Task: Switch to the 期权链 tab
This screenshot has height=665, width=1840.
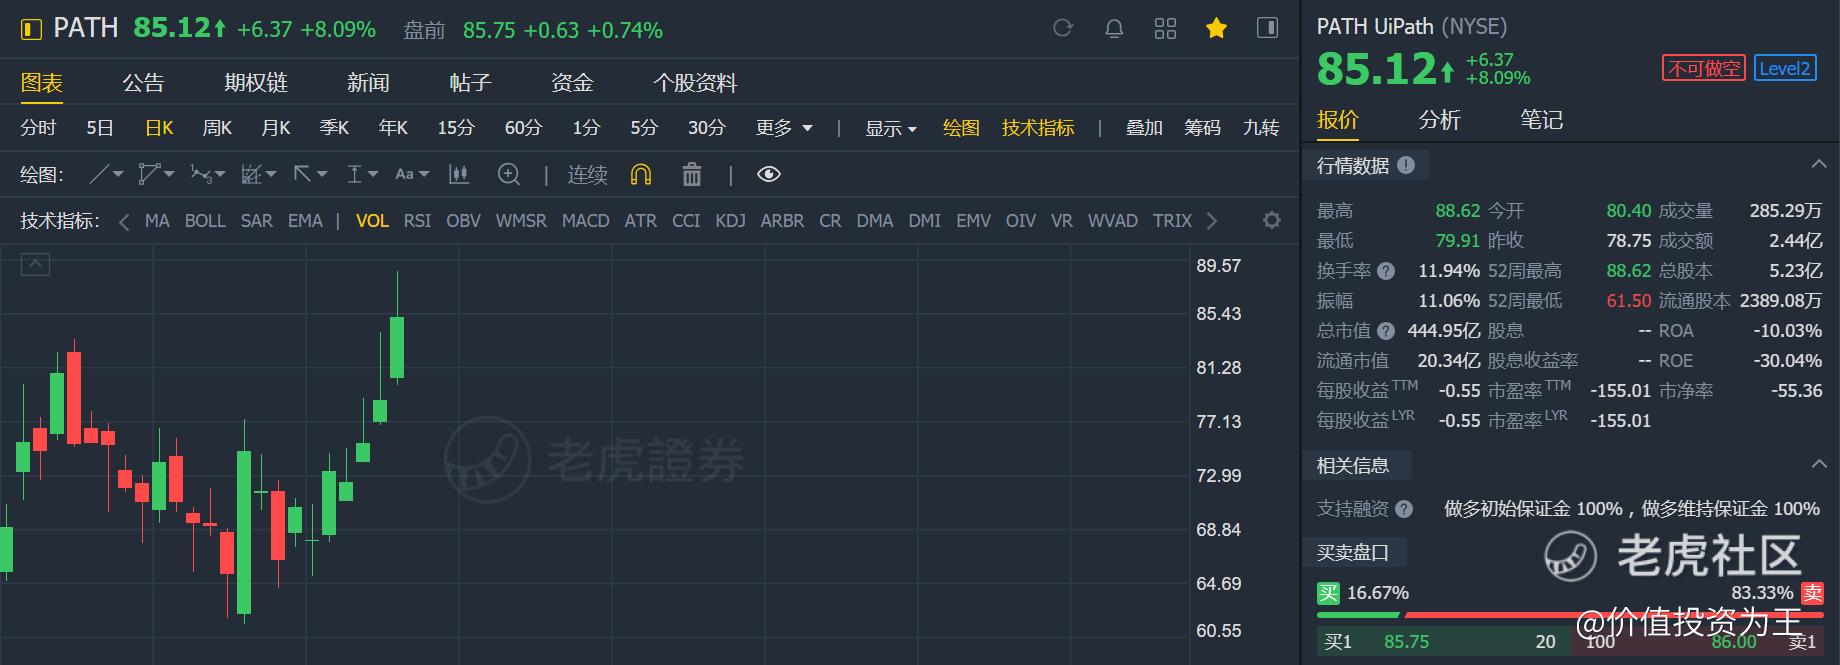Action: pyautogui.click(x=256, y=83)
